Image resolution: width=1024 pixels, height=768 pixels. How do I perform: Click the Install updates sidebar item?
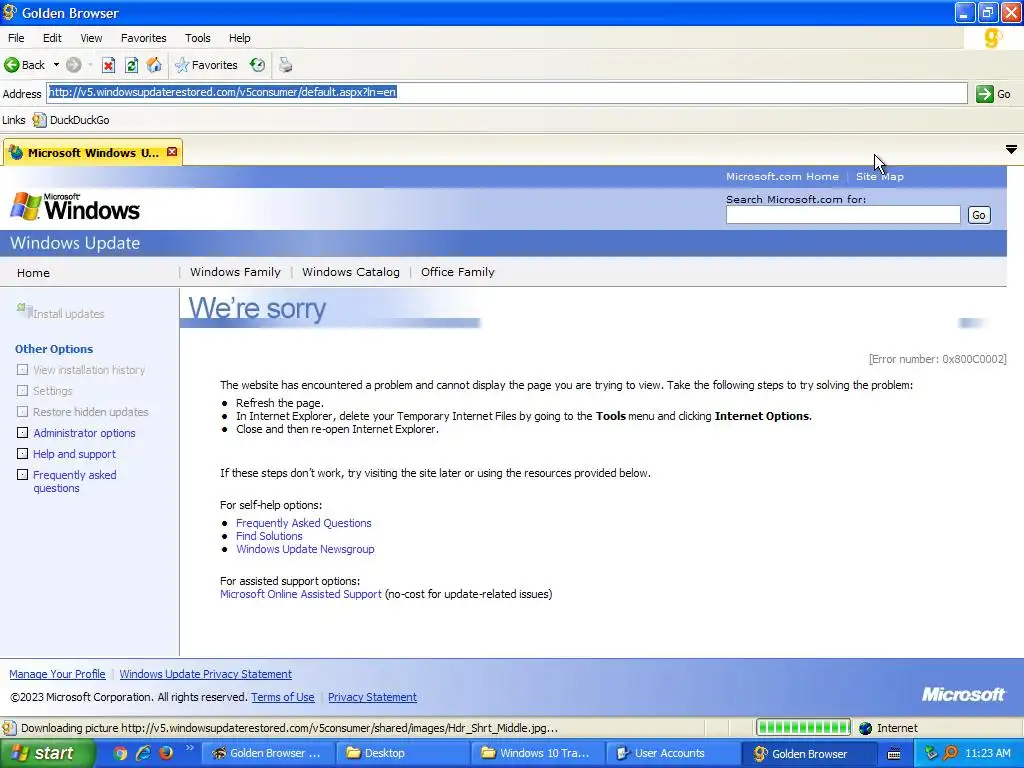click(61, 312)
